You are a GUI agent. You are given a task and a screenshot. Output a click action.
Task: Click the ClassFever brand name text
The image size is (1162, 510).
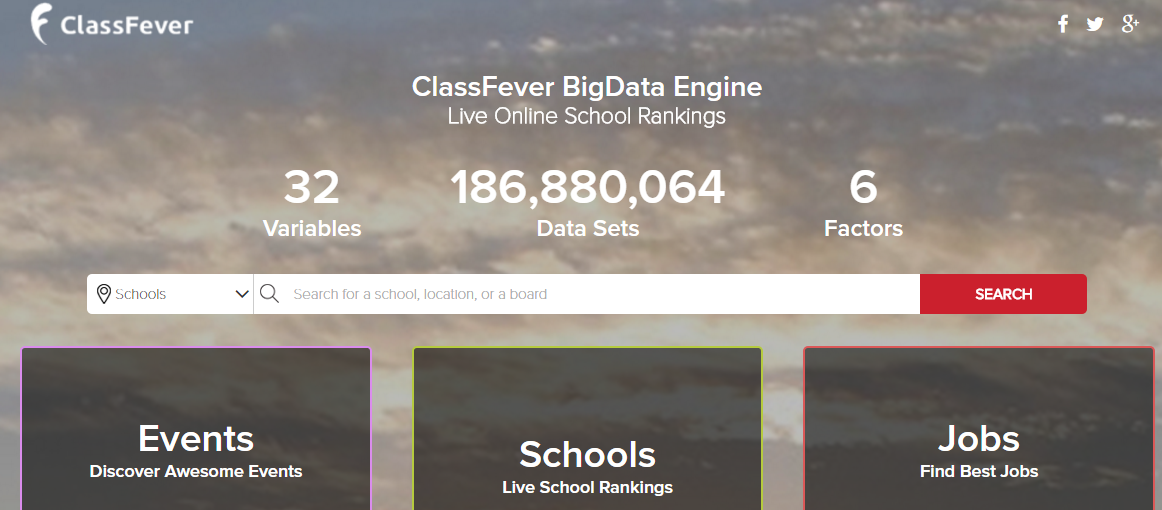[127, 26]
